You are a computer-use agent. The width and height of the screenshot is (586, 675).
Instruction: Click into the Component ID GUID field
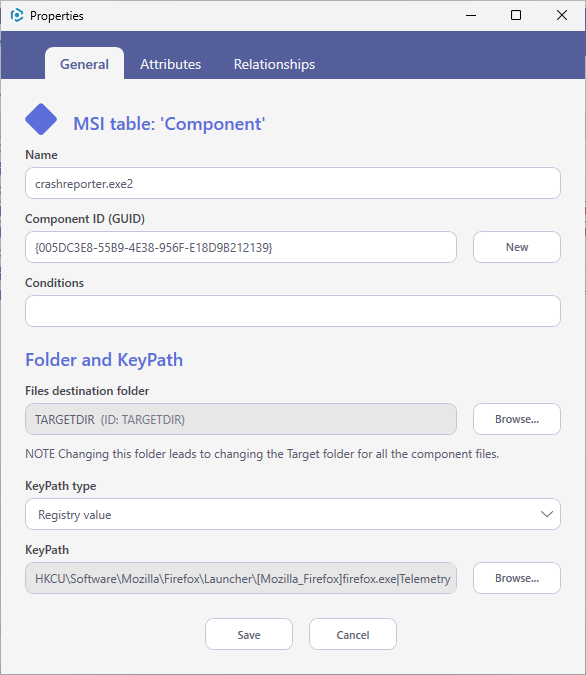click(241, 247)
